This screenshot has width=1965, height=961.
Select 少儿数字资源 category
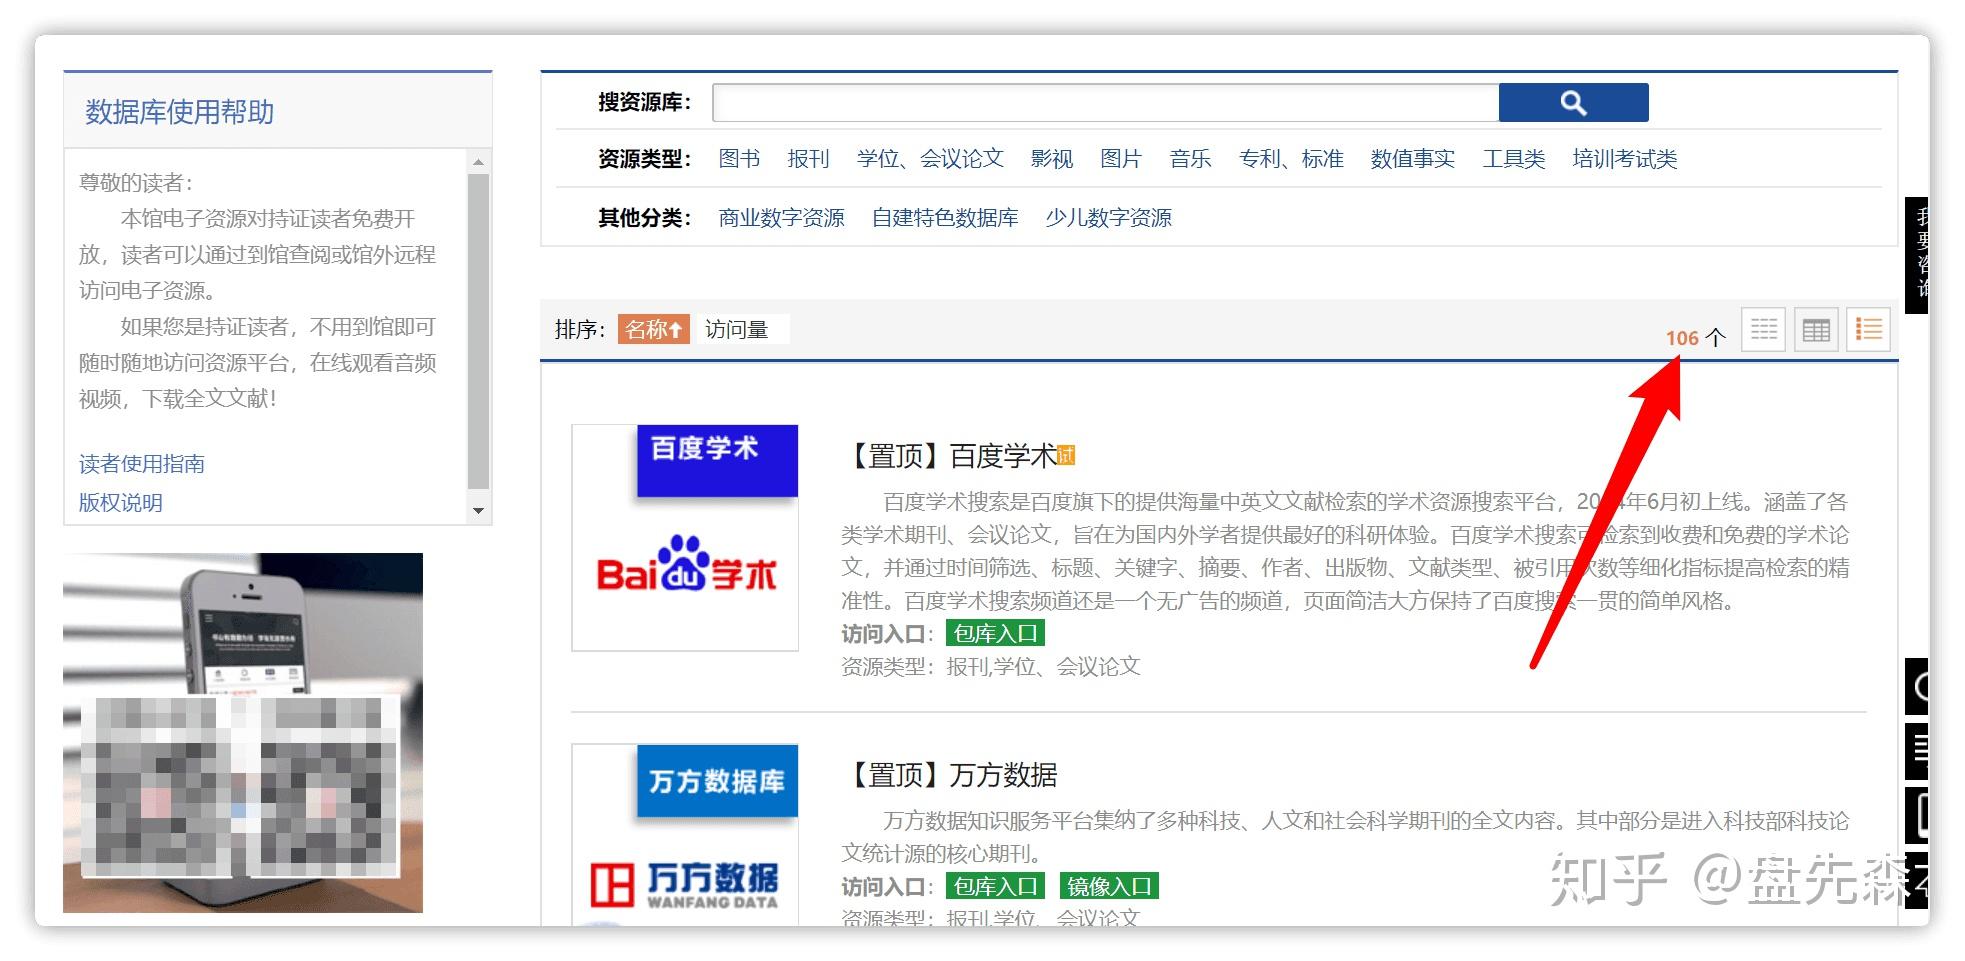1108,218
